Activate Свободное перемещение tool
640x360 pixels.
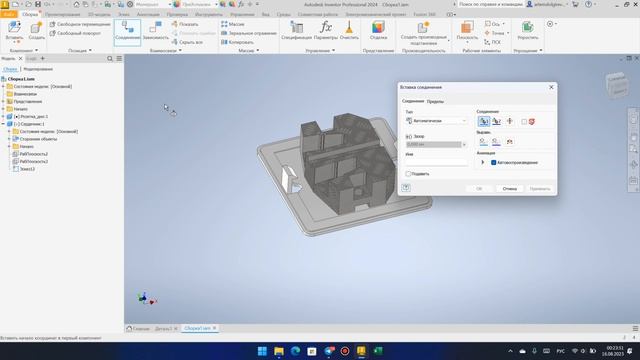pyautogui.click(x=80, y=24)
